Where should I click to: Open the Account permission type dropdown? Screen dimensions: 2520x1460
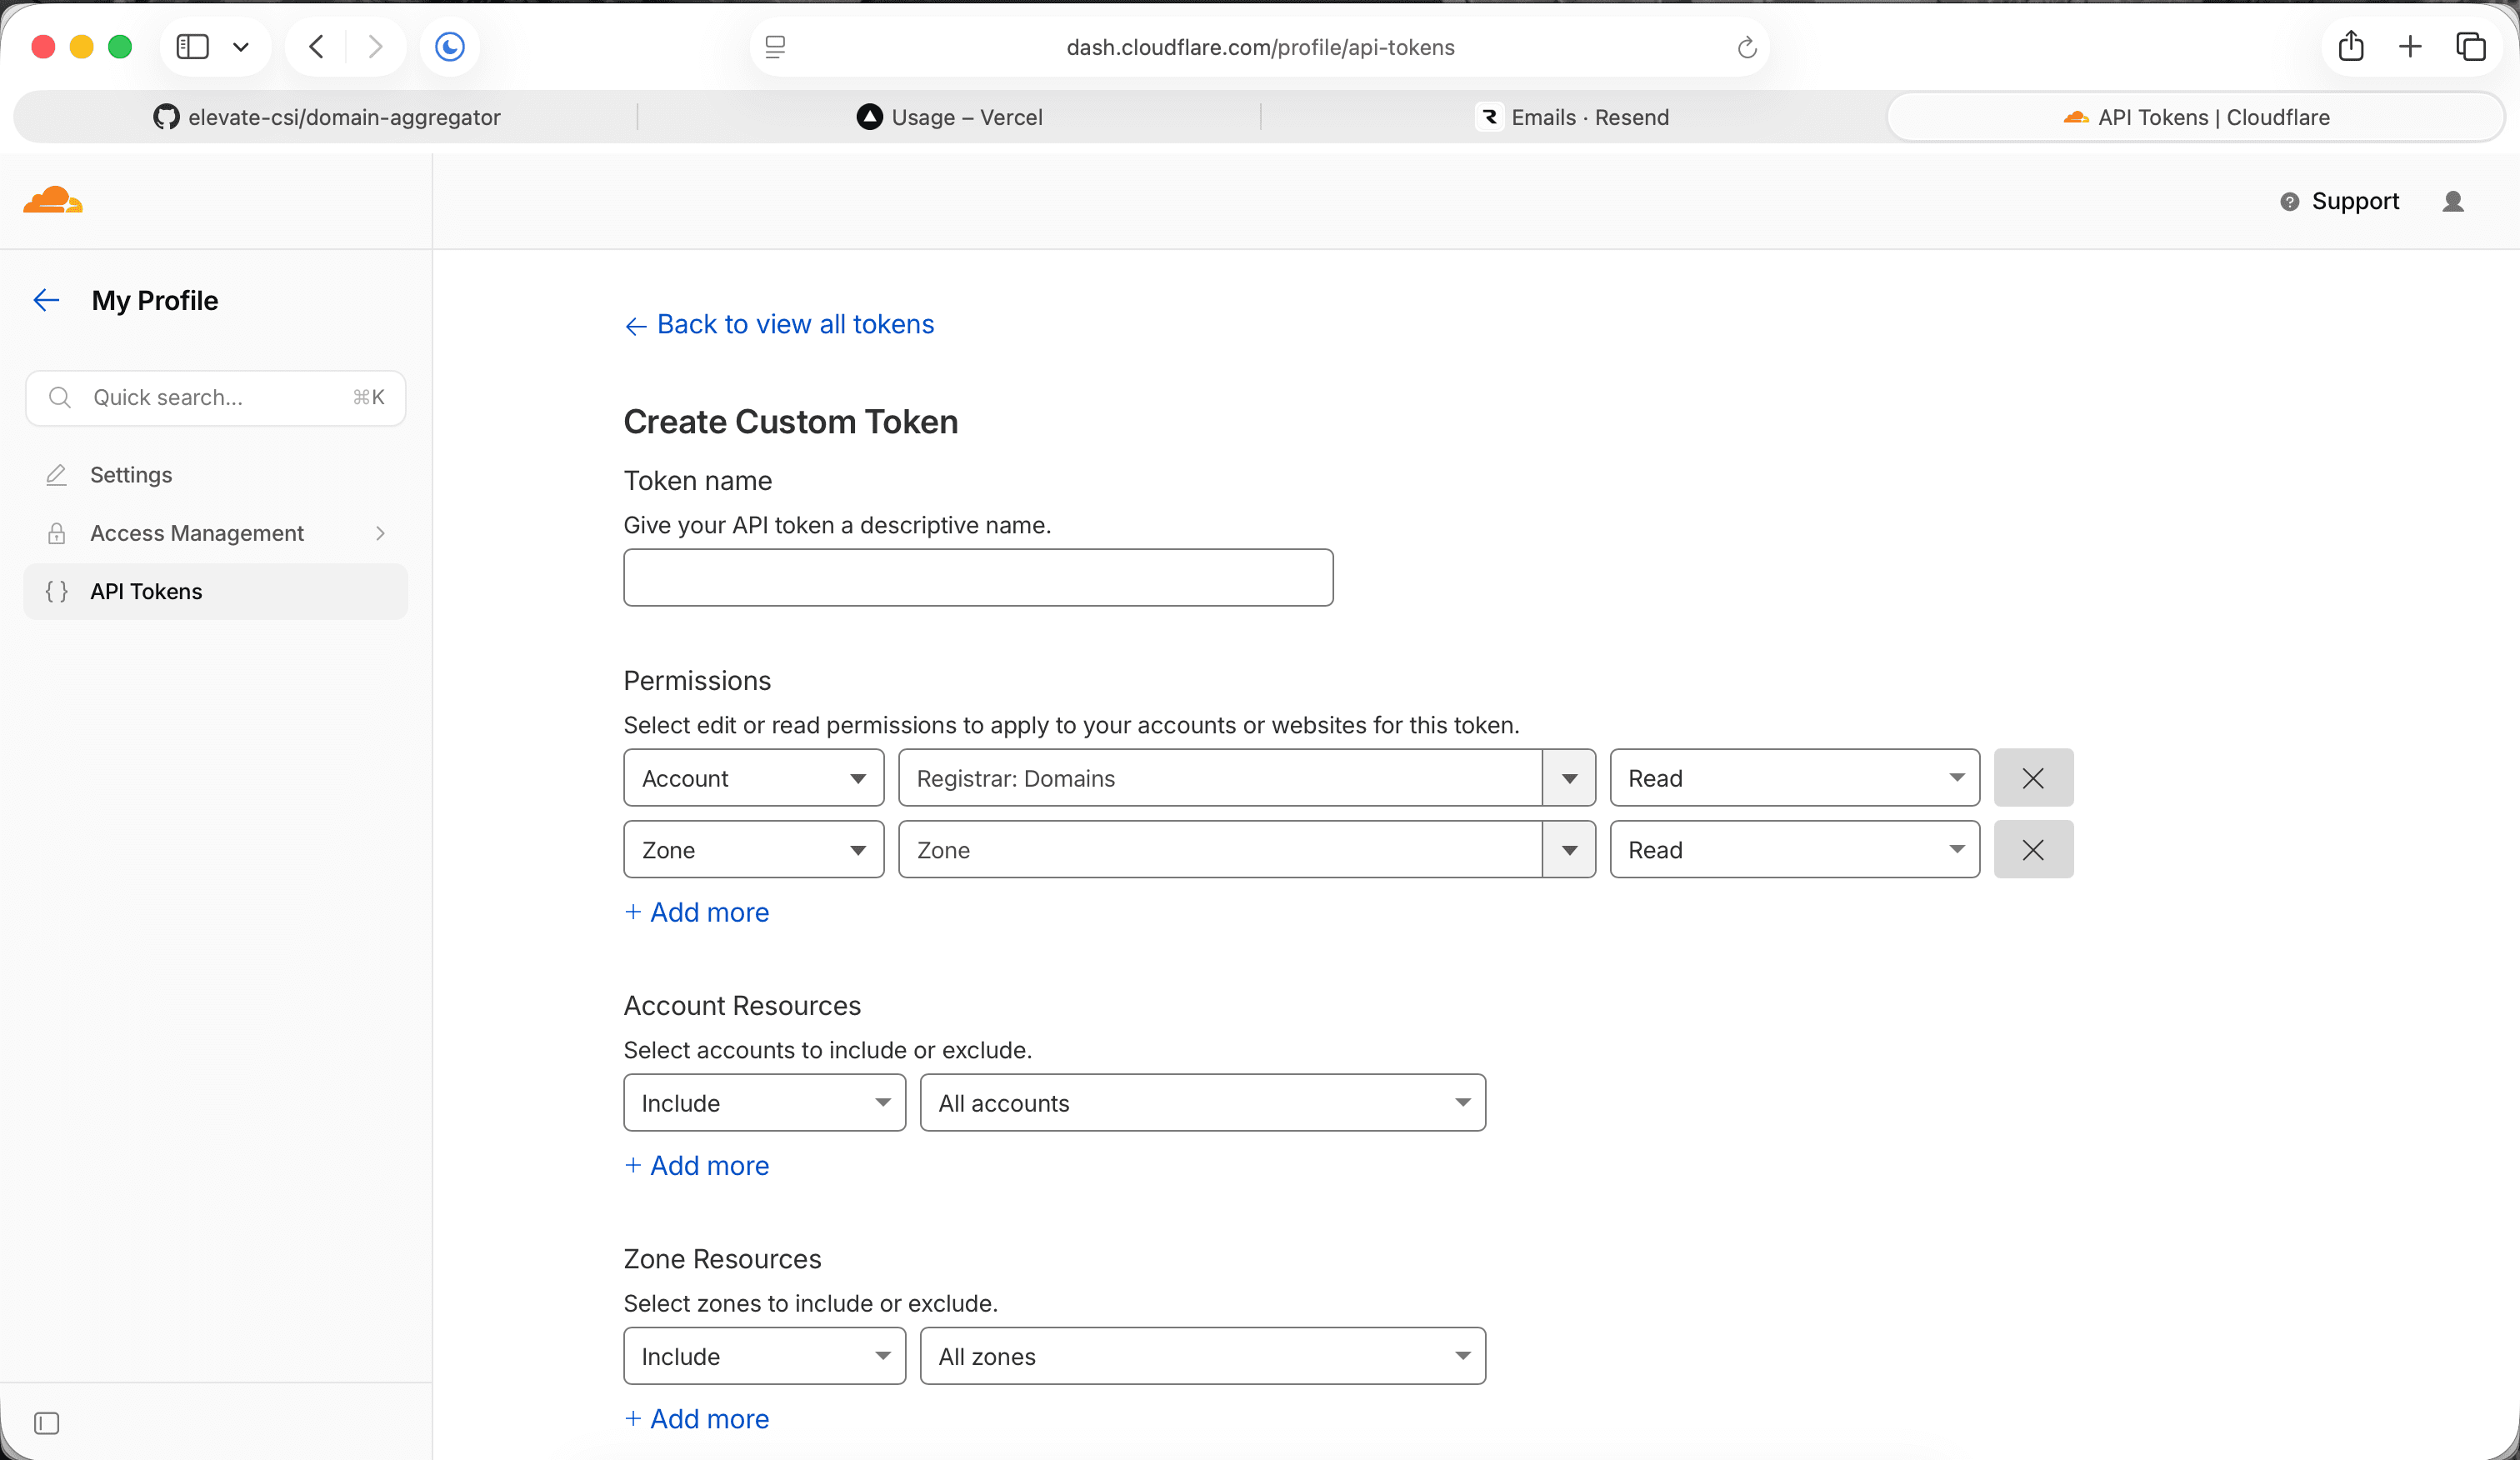(754, 778)
